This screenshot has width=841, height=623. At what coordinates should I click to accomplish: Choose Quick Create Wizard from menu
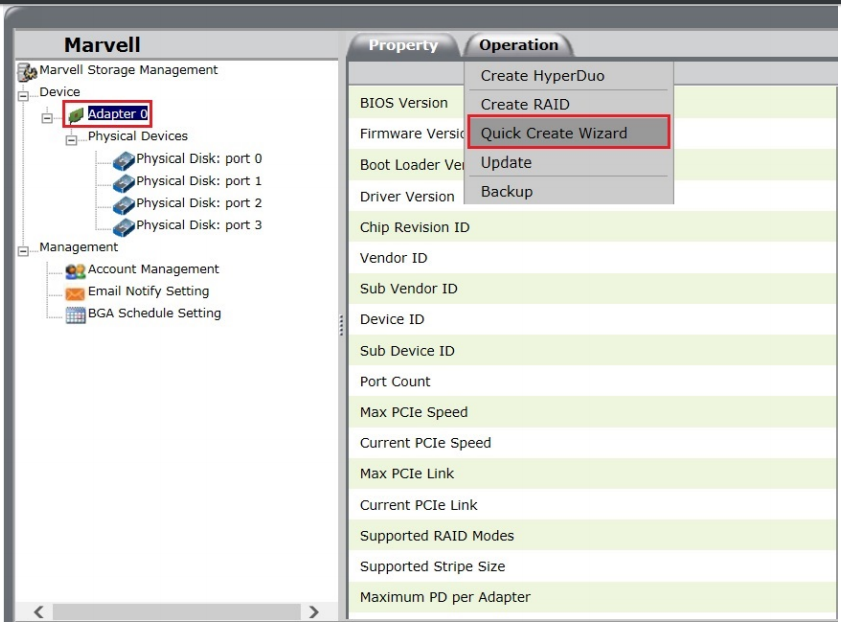(554, 133)
